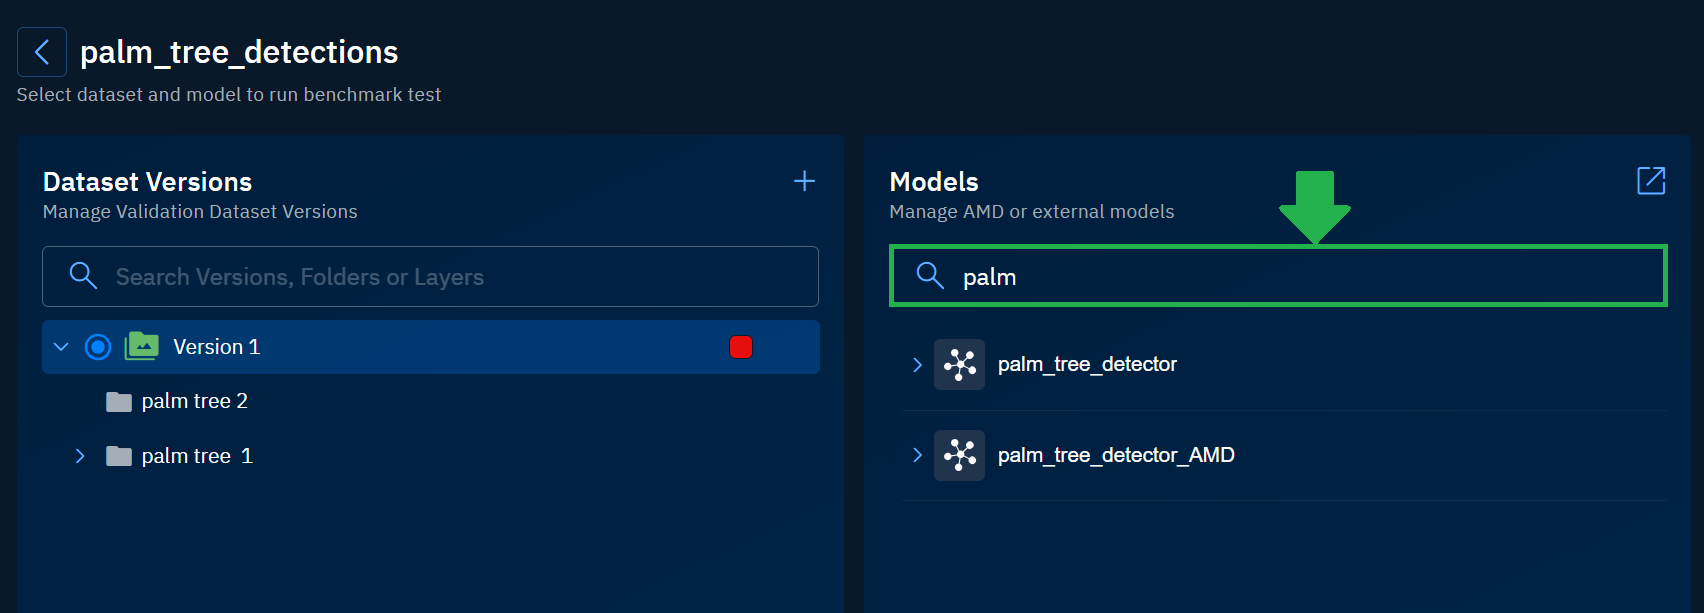The width and height of the screenshot is (1704, 613).
Task: Click the red color swatch for Version 1
Action: pos(741,347)
